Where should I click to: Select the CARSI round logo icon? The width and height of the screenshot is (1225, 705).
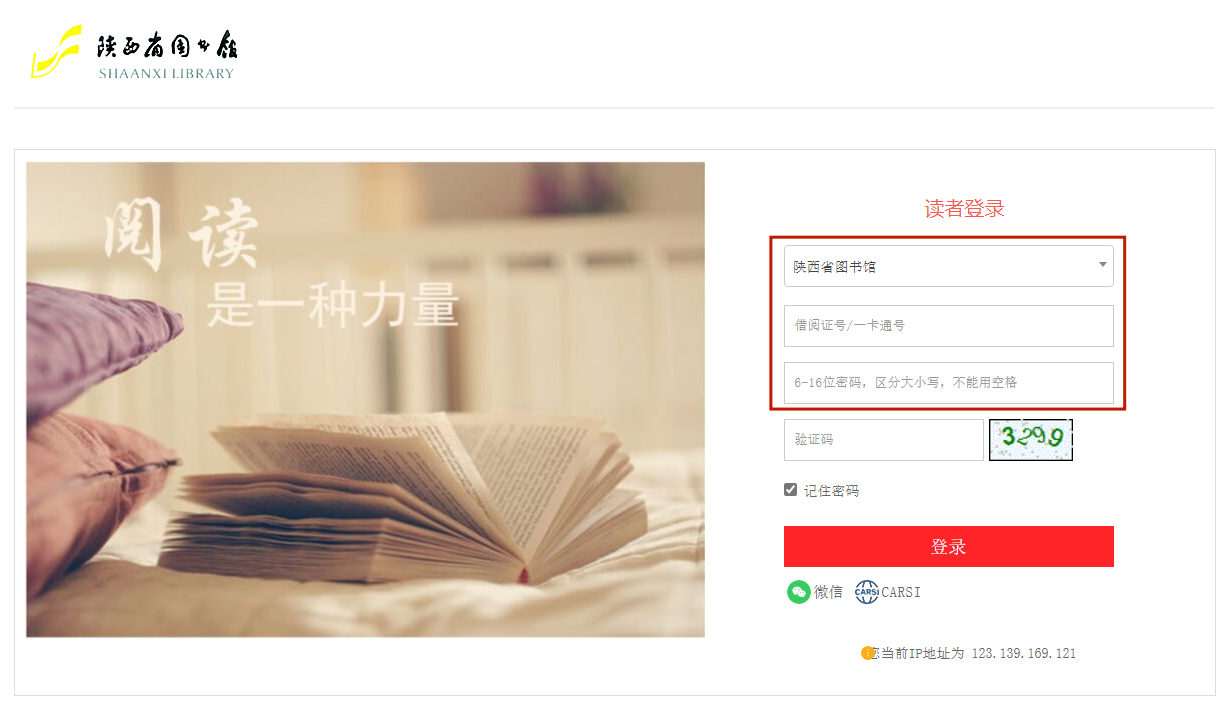[x=866, y=592]
